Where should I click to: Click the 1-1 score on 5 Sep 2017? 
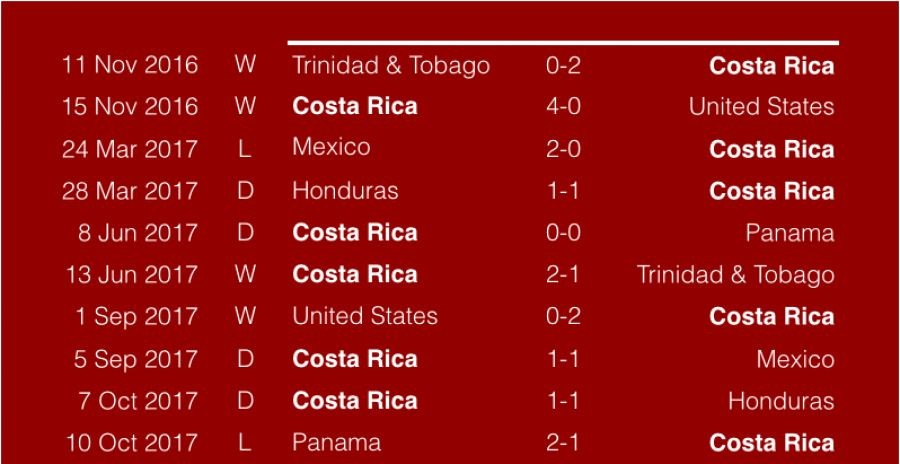click(x=563, y=359)
